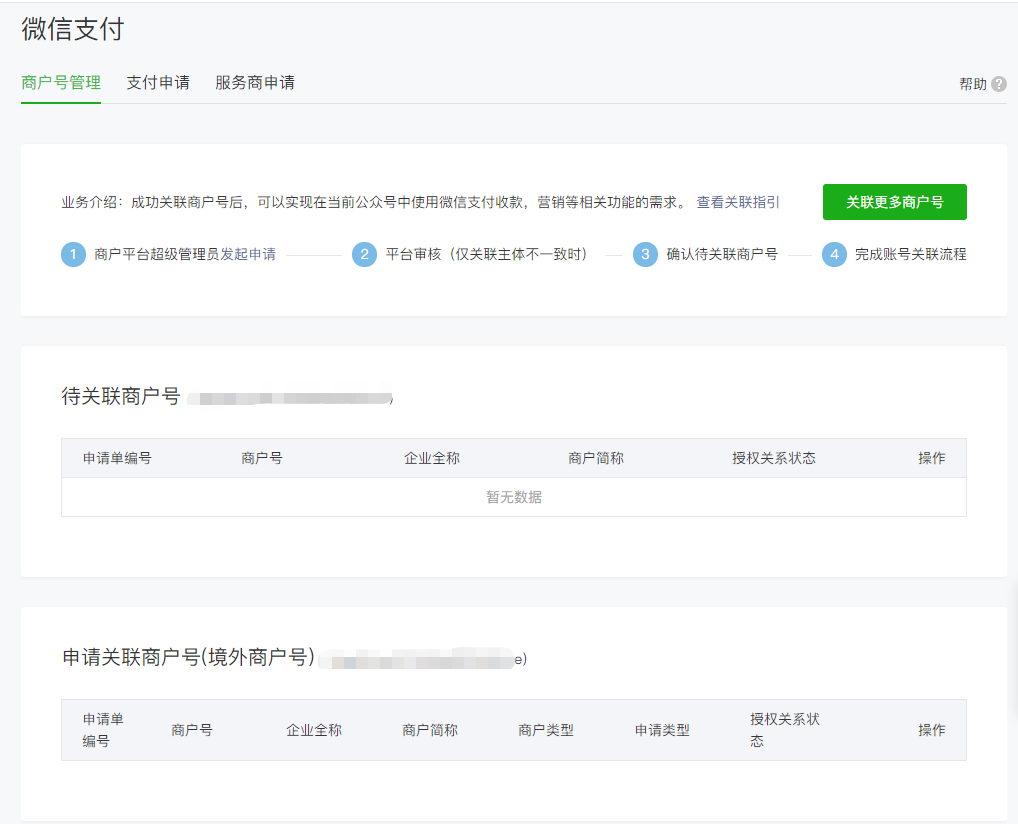Click 操作 header in 待关联商户号 table
The width and height of the screenshot is (1018, 824).
pyautogui.click(x=932, y=458)
